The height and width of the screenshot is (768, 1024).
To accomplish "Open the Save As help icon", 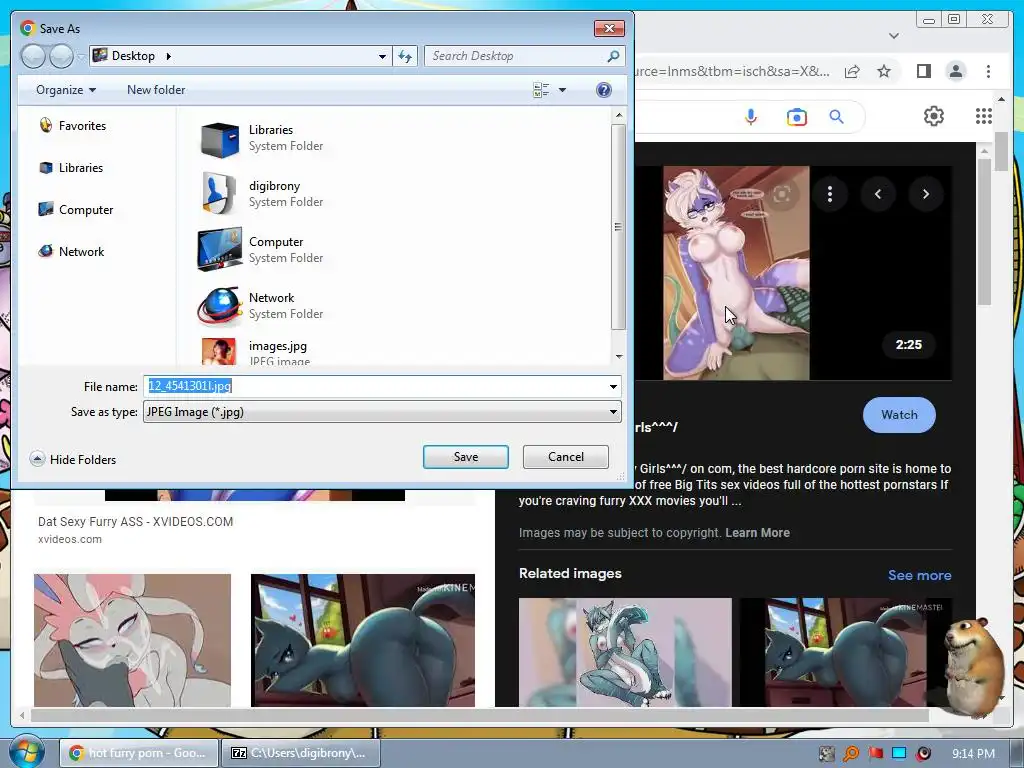I will point(604,90).
